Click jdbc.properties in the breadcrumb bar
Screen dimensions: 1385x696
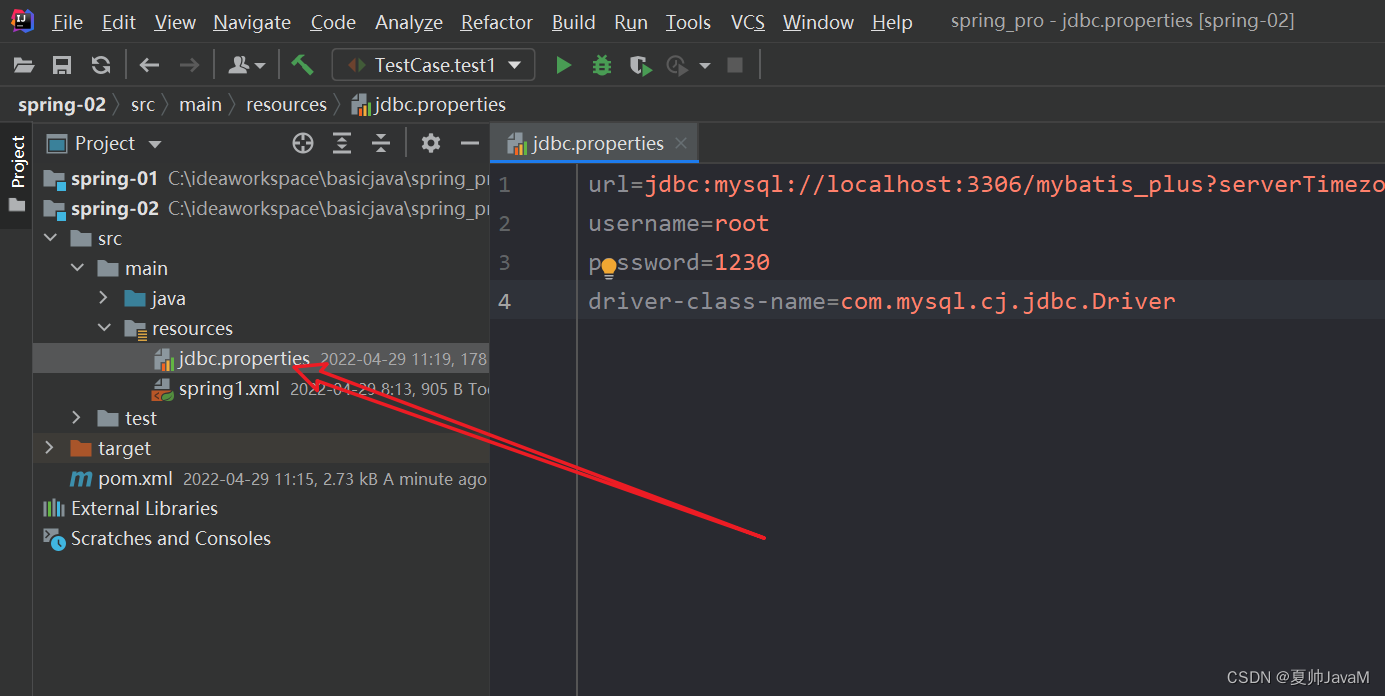coord(428,105)
